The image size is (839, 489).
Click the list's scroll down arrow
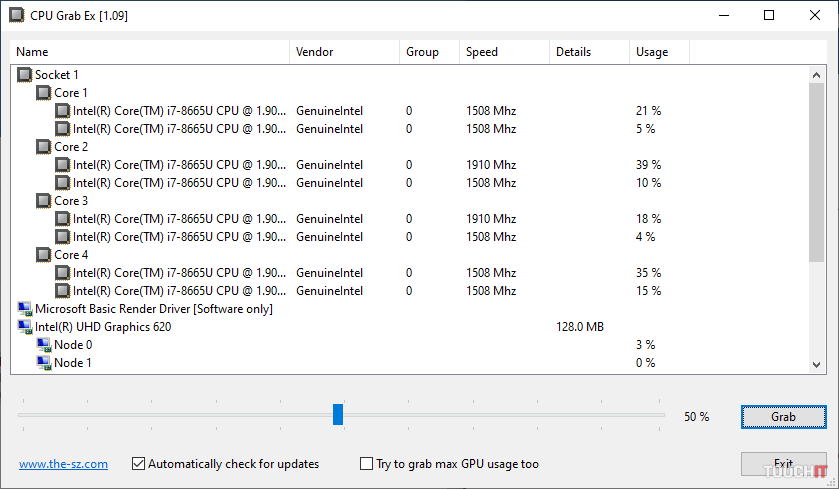(818, 365)
